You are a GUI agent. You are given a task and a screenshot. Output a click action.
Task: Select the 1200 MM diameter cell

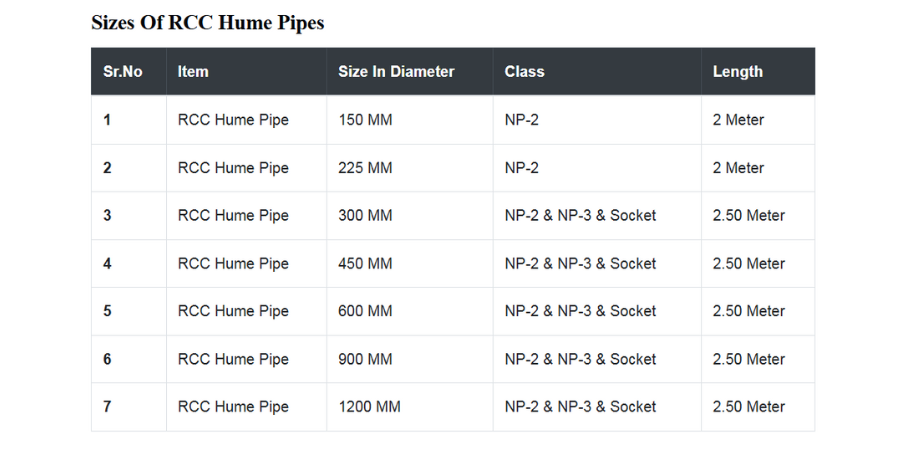(x=410, y=407)
